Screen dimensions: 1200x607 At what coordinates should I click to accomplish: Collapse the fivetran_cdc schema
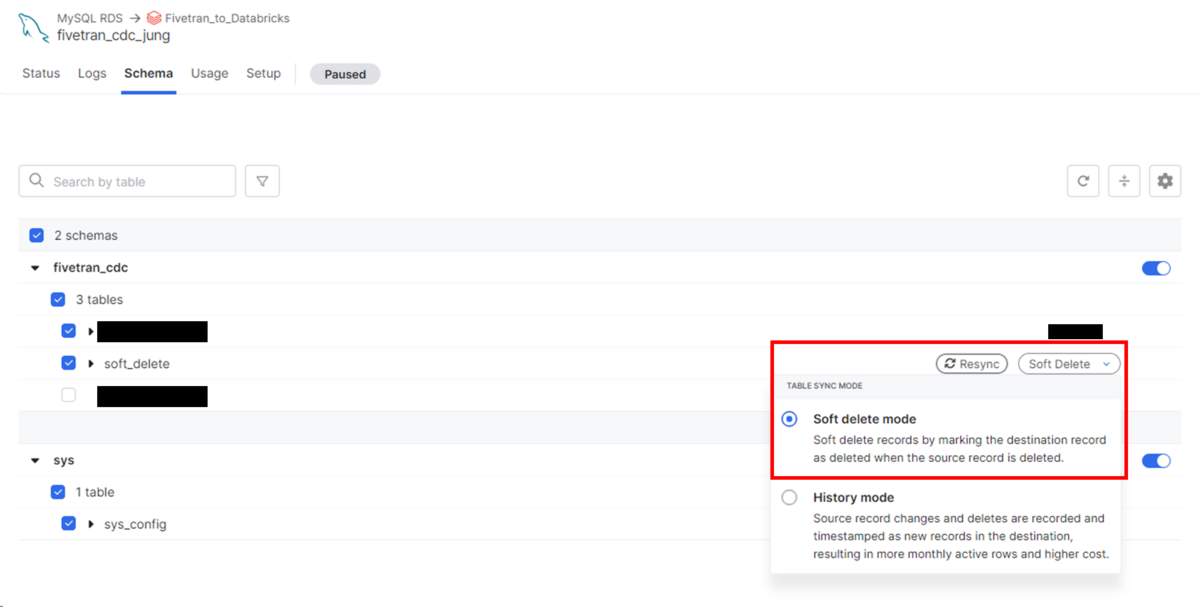[x=36, y=268]
